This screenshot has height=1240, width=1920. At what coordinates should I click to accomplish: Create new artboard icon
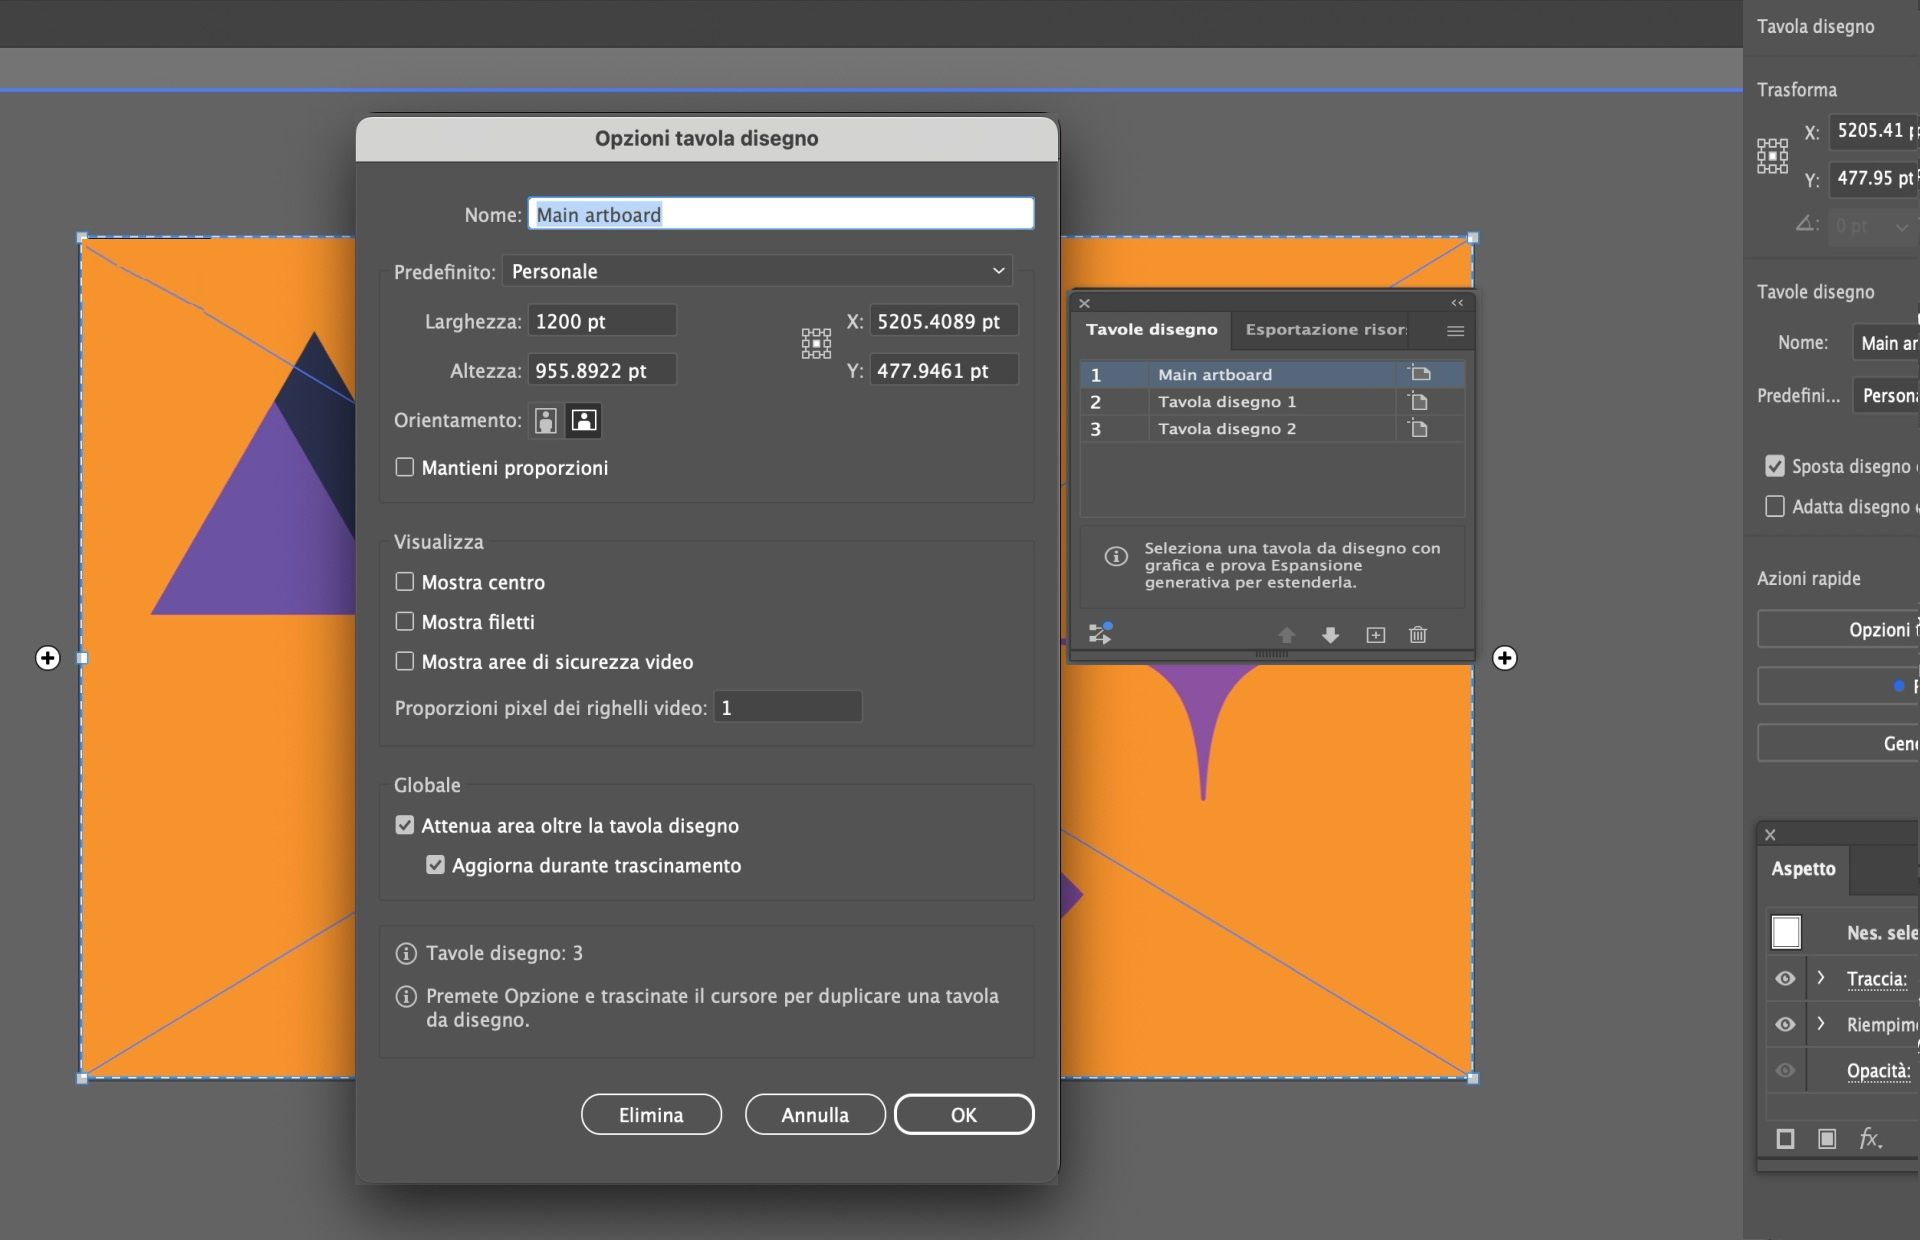1376,635
